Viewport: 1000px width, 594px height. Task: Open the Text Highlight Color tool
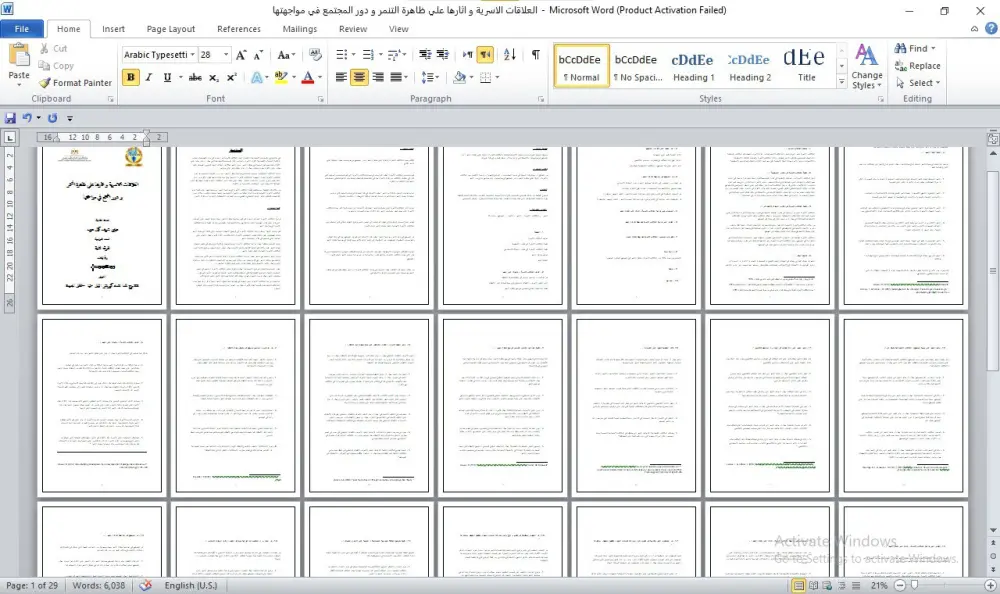pyautogui.click(x=283, y=76)
